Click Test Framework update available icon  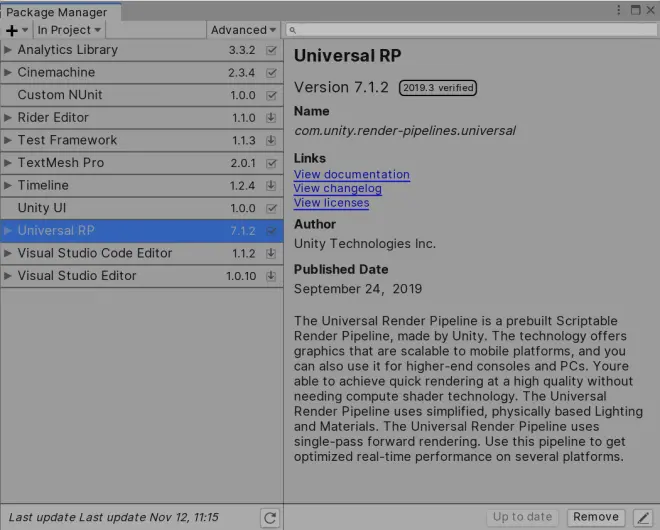[x=271, y=140]
